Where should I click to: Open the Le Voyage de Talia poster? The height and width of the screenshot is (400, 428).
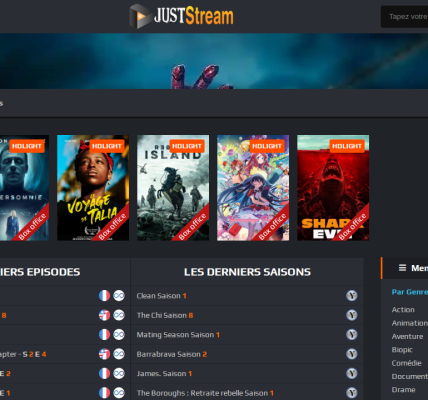point(93,188)
